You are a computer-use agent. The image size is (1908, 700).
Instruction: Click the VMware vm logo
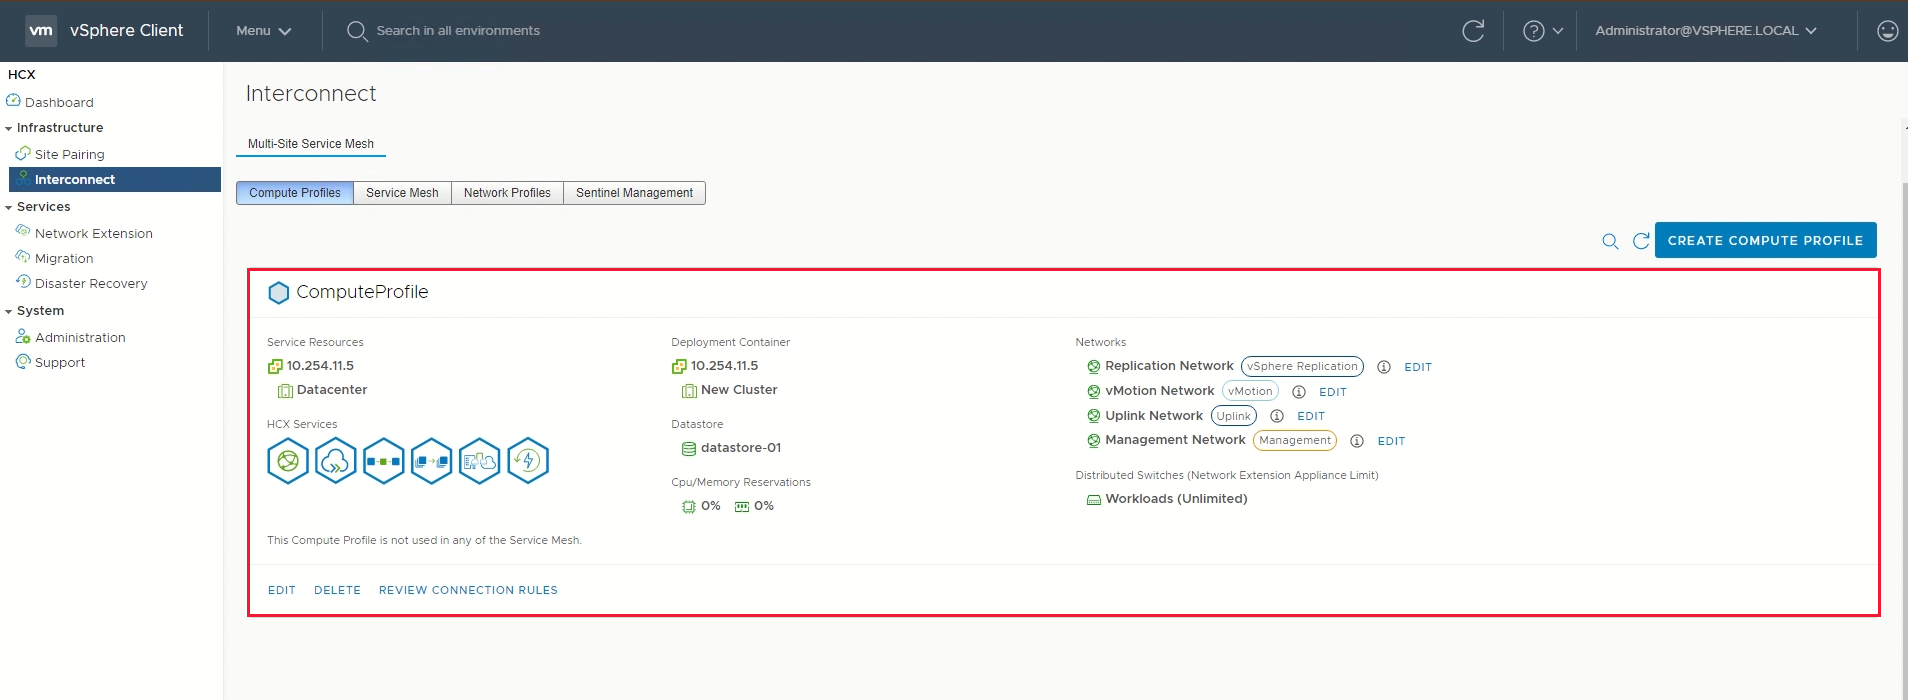click(41, 30)
